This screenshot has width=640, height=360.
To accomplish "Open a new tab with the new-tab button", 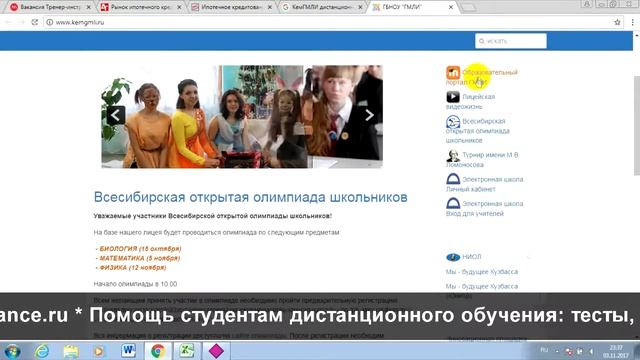I will [x=469, y=7].
